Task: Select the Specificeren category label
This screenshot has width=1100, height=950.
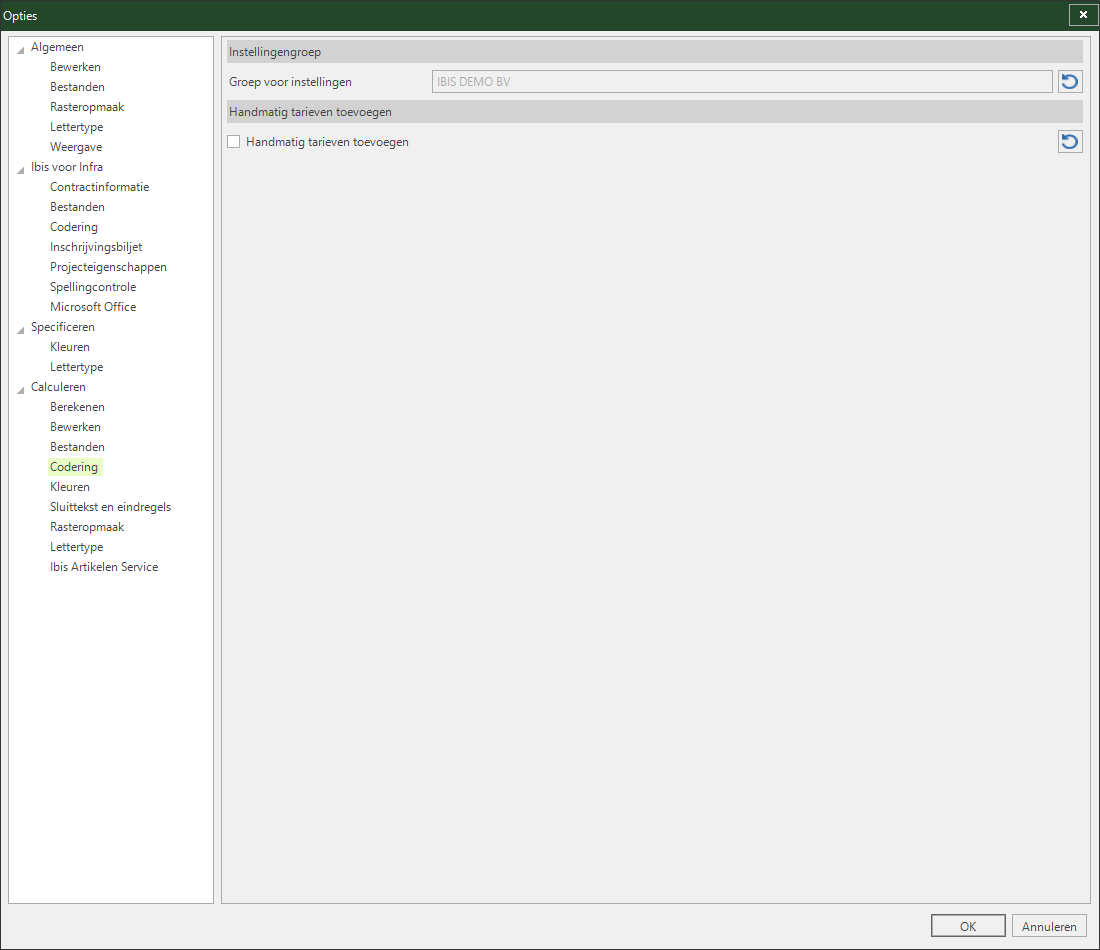Action: (62, 327)
